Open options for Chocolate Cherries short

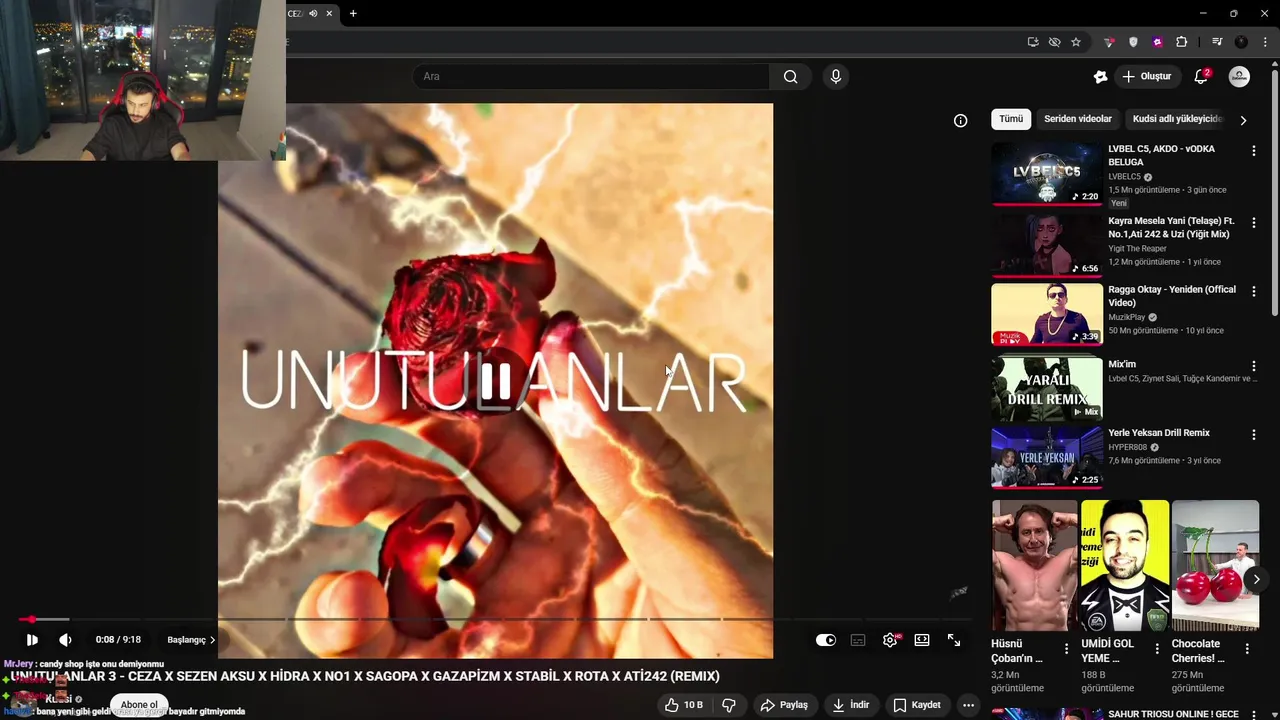pyautogui.click(x=1247, y=649)
